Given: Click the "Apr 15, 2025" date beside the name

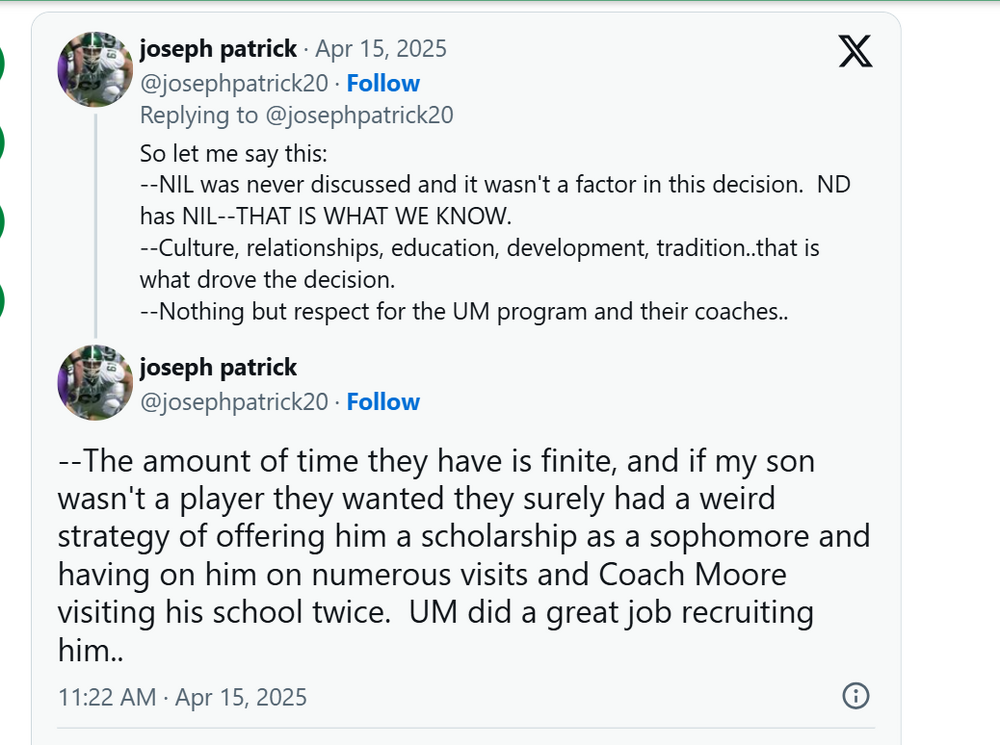Looking at the screenshot, I should point(381,48).
